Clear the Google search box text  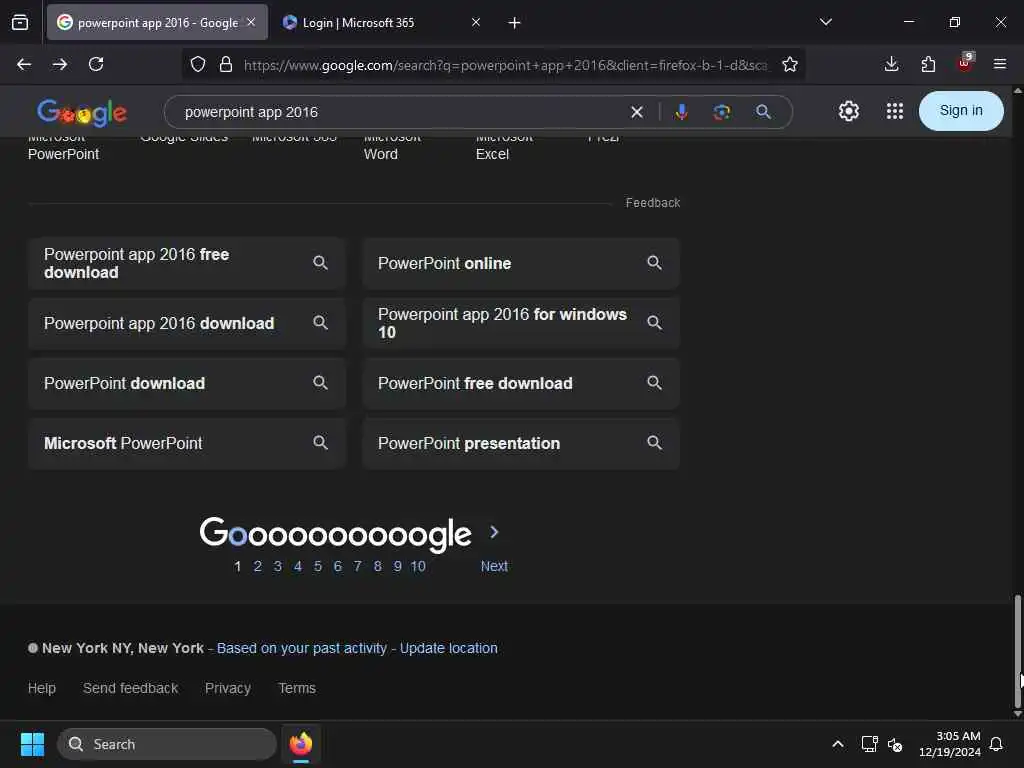(637, 112)
